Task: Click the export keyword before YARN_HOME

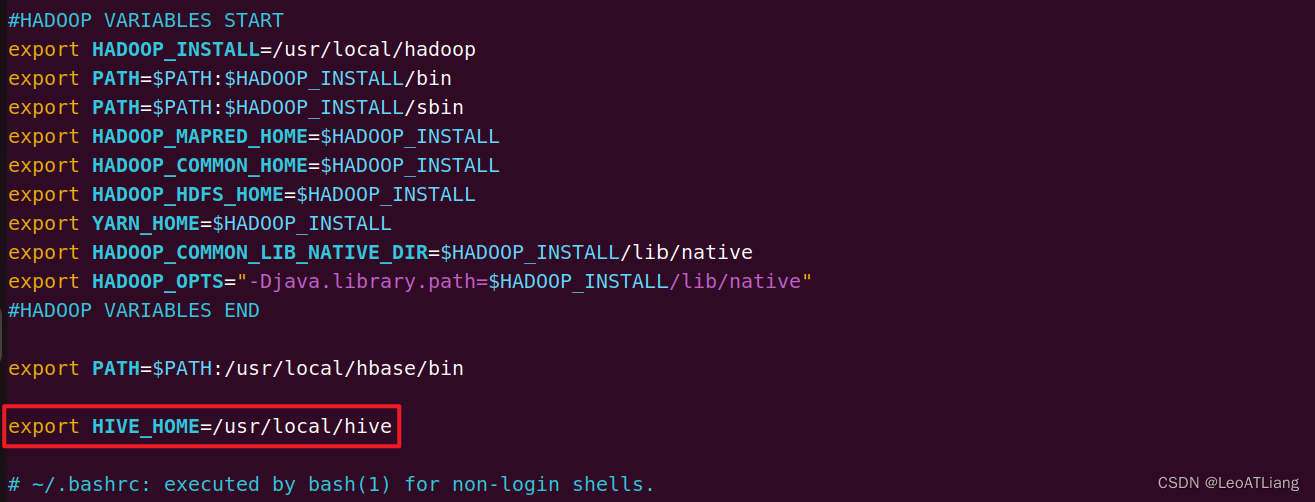Action: point(43,223)
